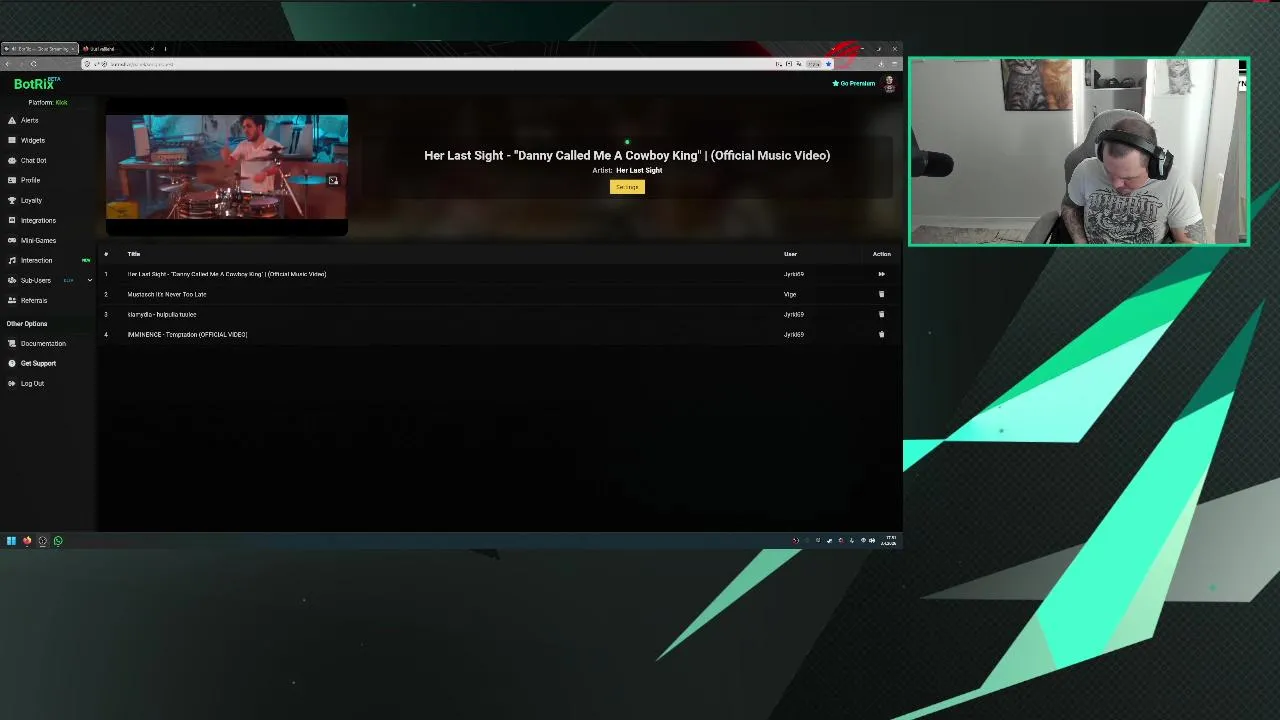Open WhatsApp from the taskbar
1280x720 pixels.
tap(58, 541)
